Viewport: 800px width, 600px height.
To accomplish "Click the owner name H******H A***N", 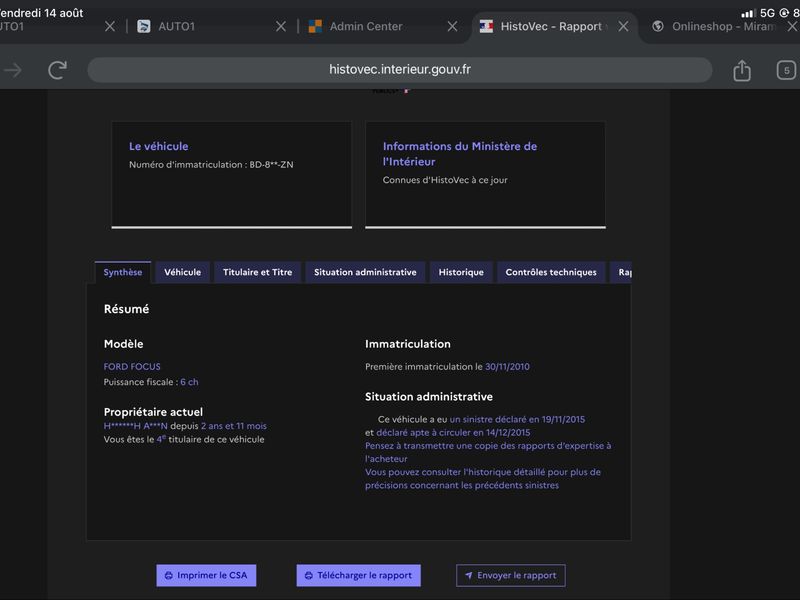I will 136,426.
